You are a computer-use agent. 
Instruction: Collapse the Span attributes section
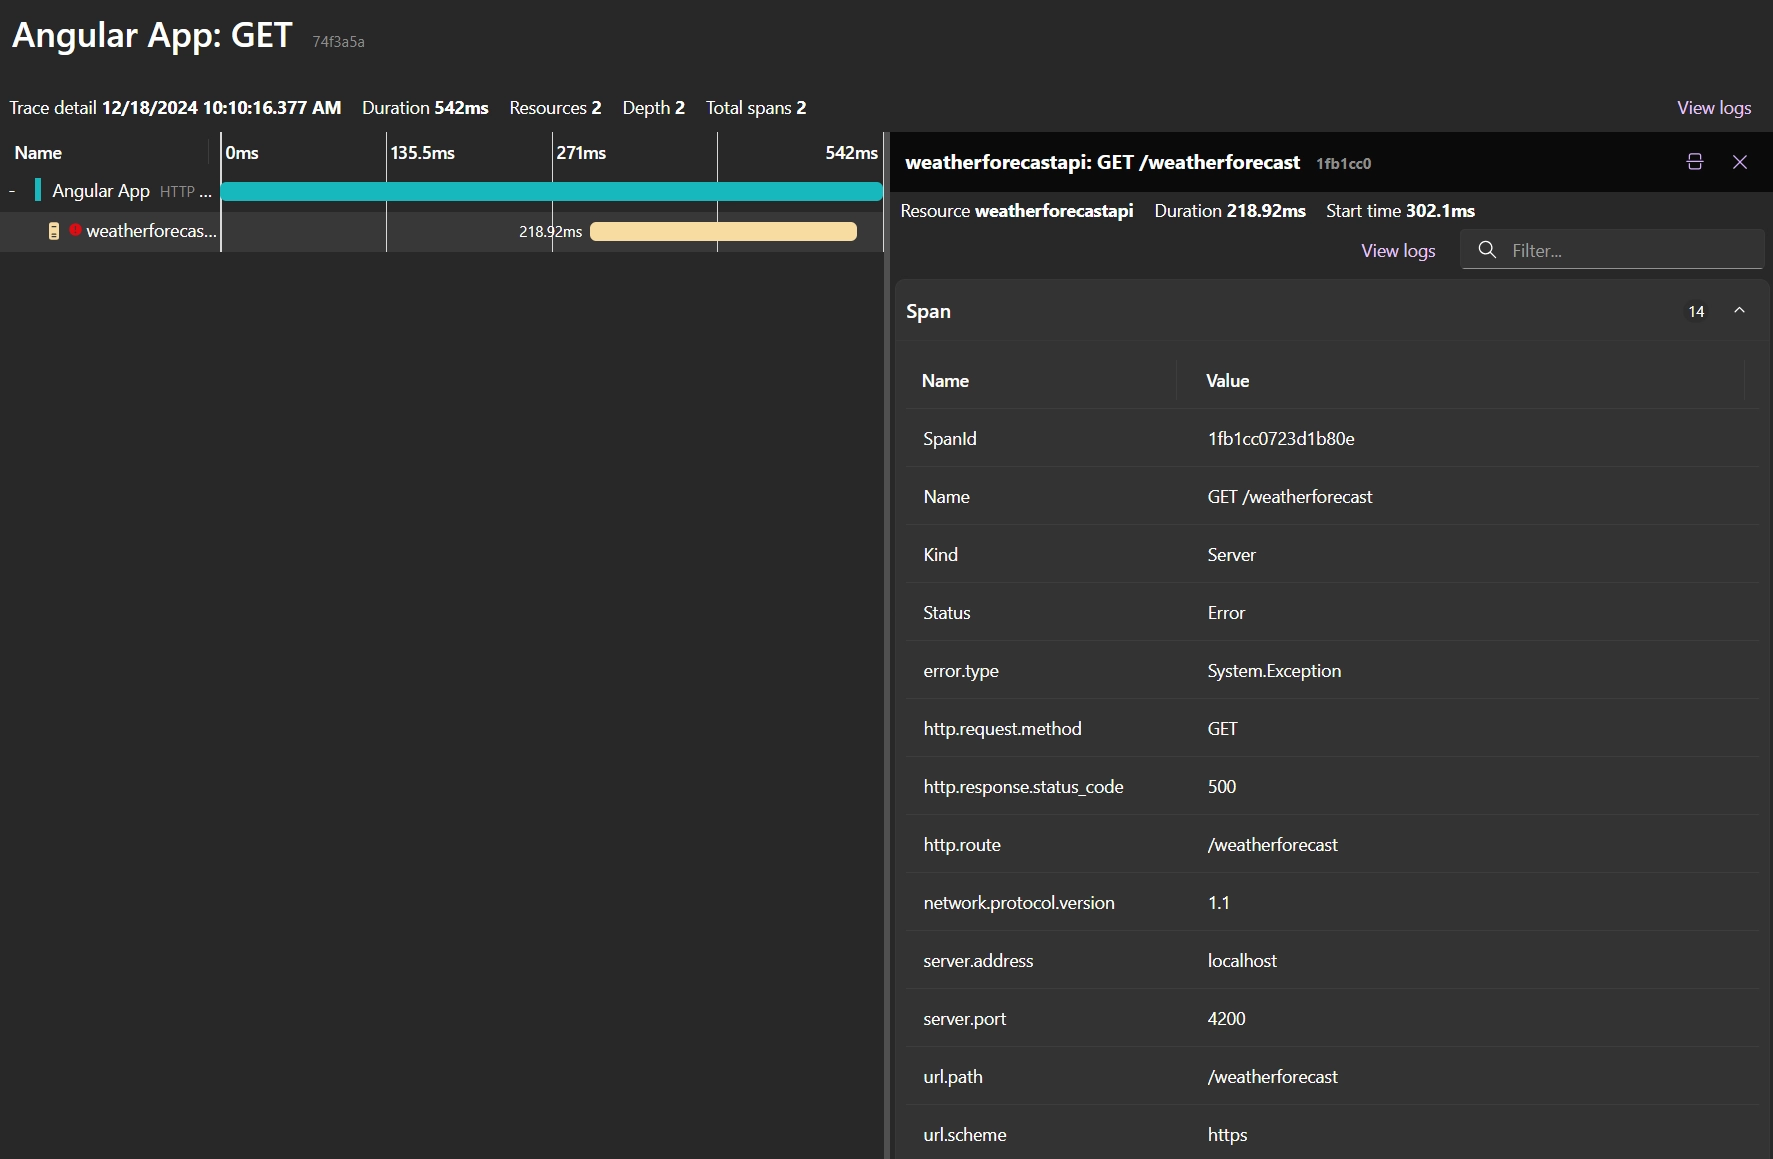(1739, 311)
